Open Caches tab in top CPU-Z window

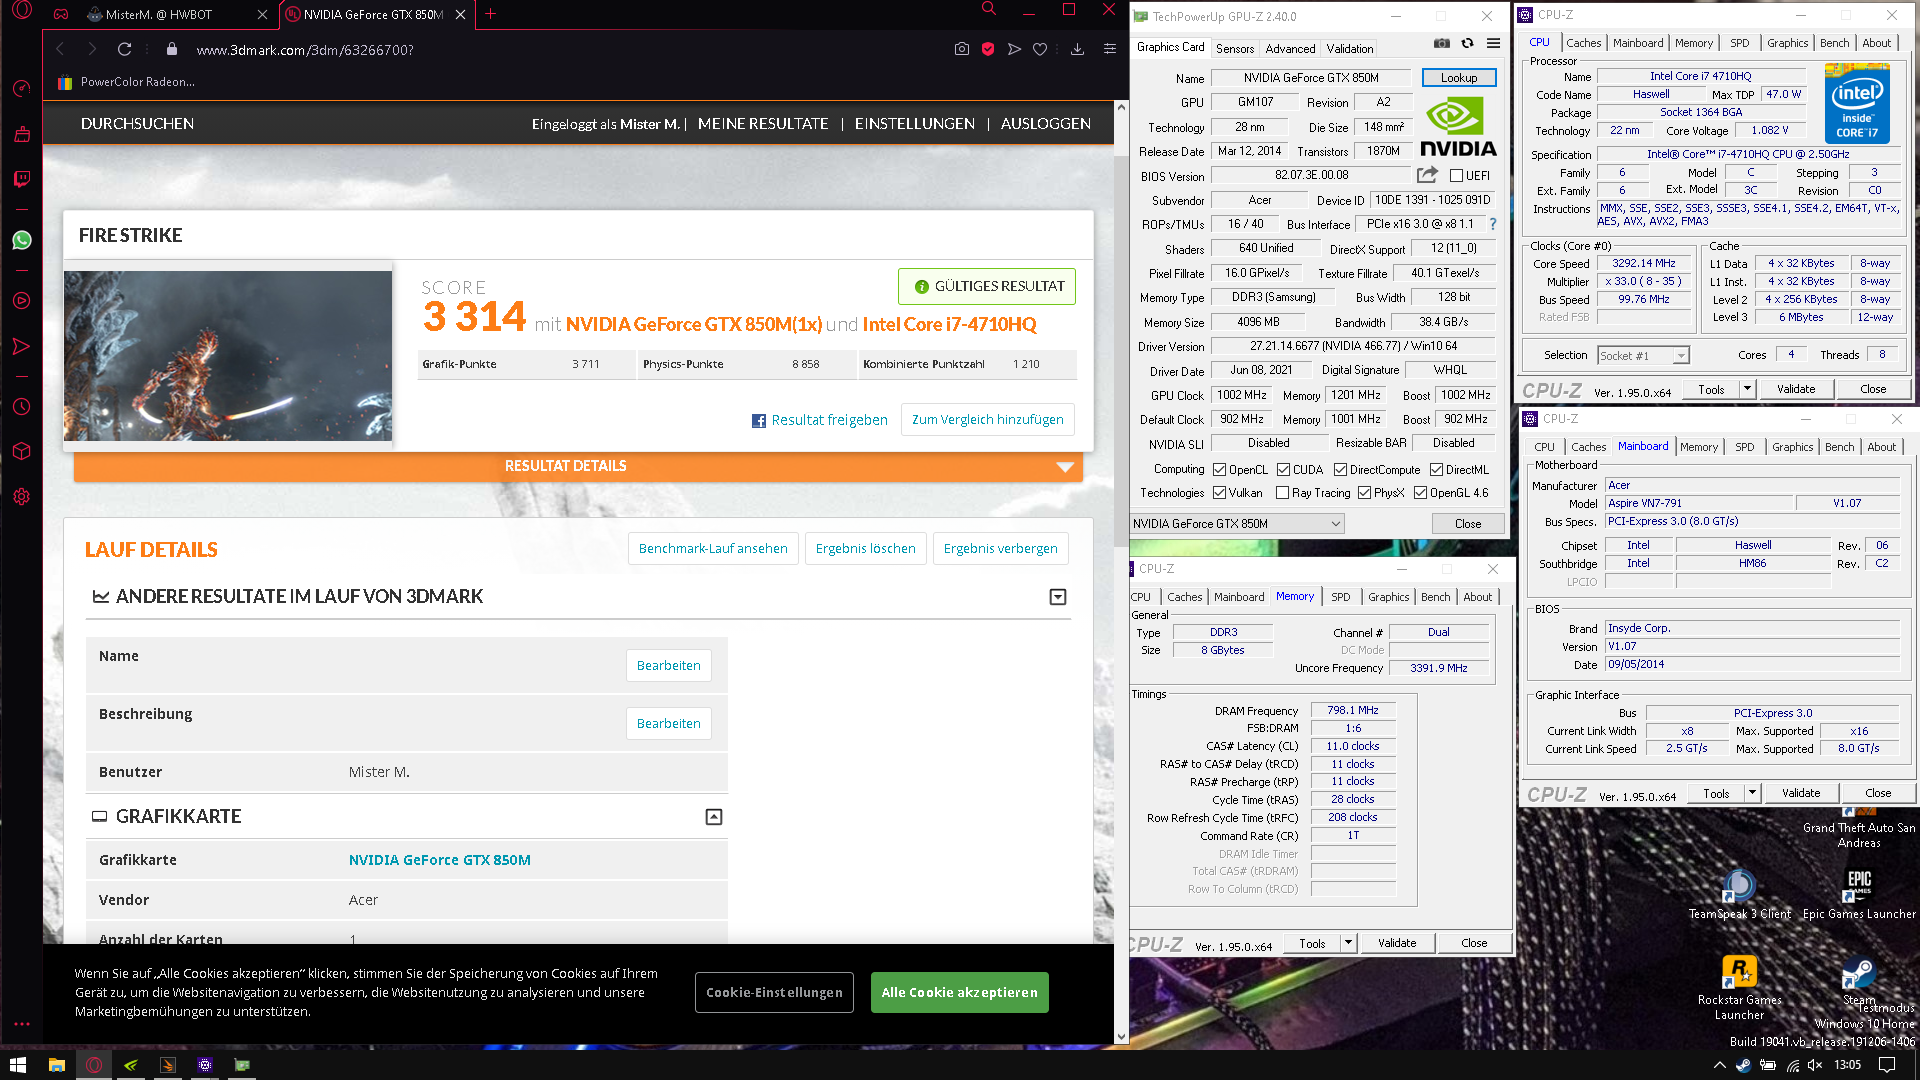(x=1583, y=43)
